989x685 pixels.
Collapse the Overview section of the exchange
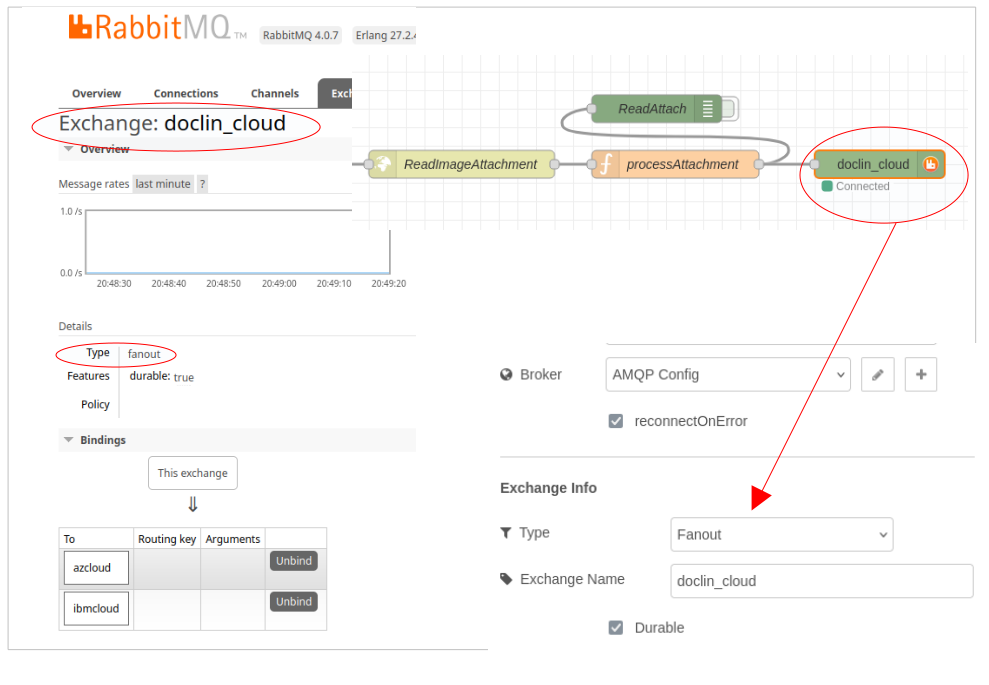[69, 149]
